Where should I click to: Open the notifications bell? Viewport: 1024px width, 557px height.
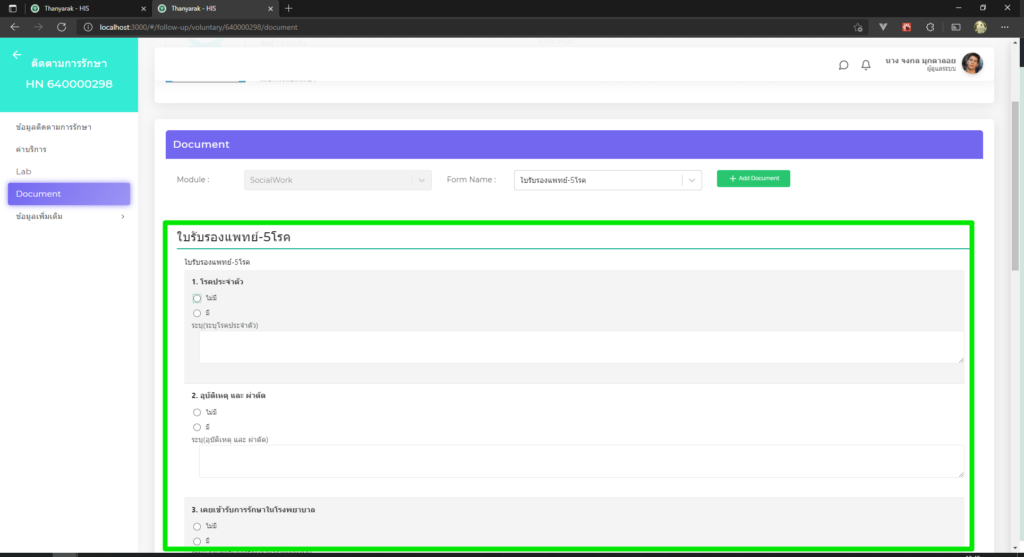pos(866,65)
